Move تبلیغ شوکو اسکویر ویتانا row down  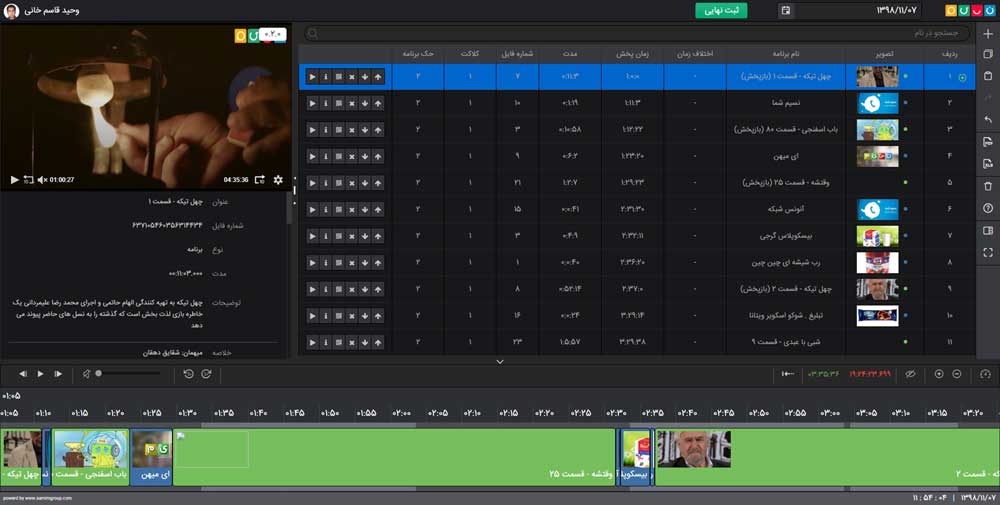click(365, 316)
